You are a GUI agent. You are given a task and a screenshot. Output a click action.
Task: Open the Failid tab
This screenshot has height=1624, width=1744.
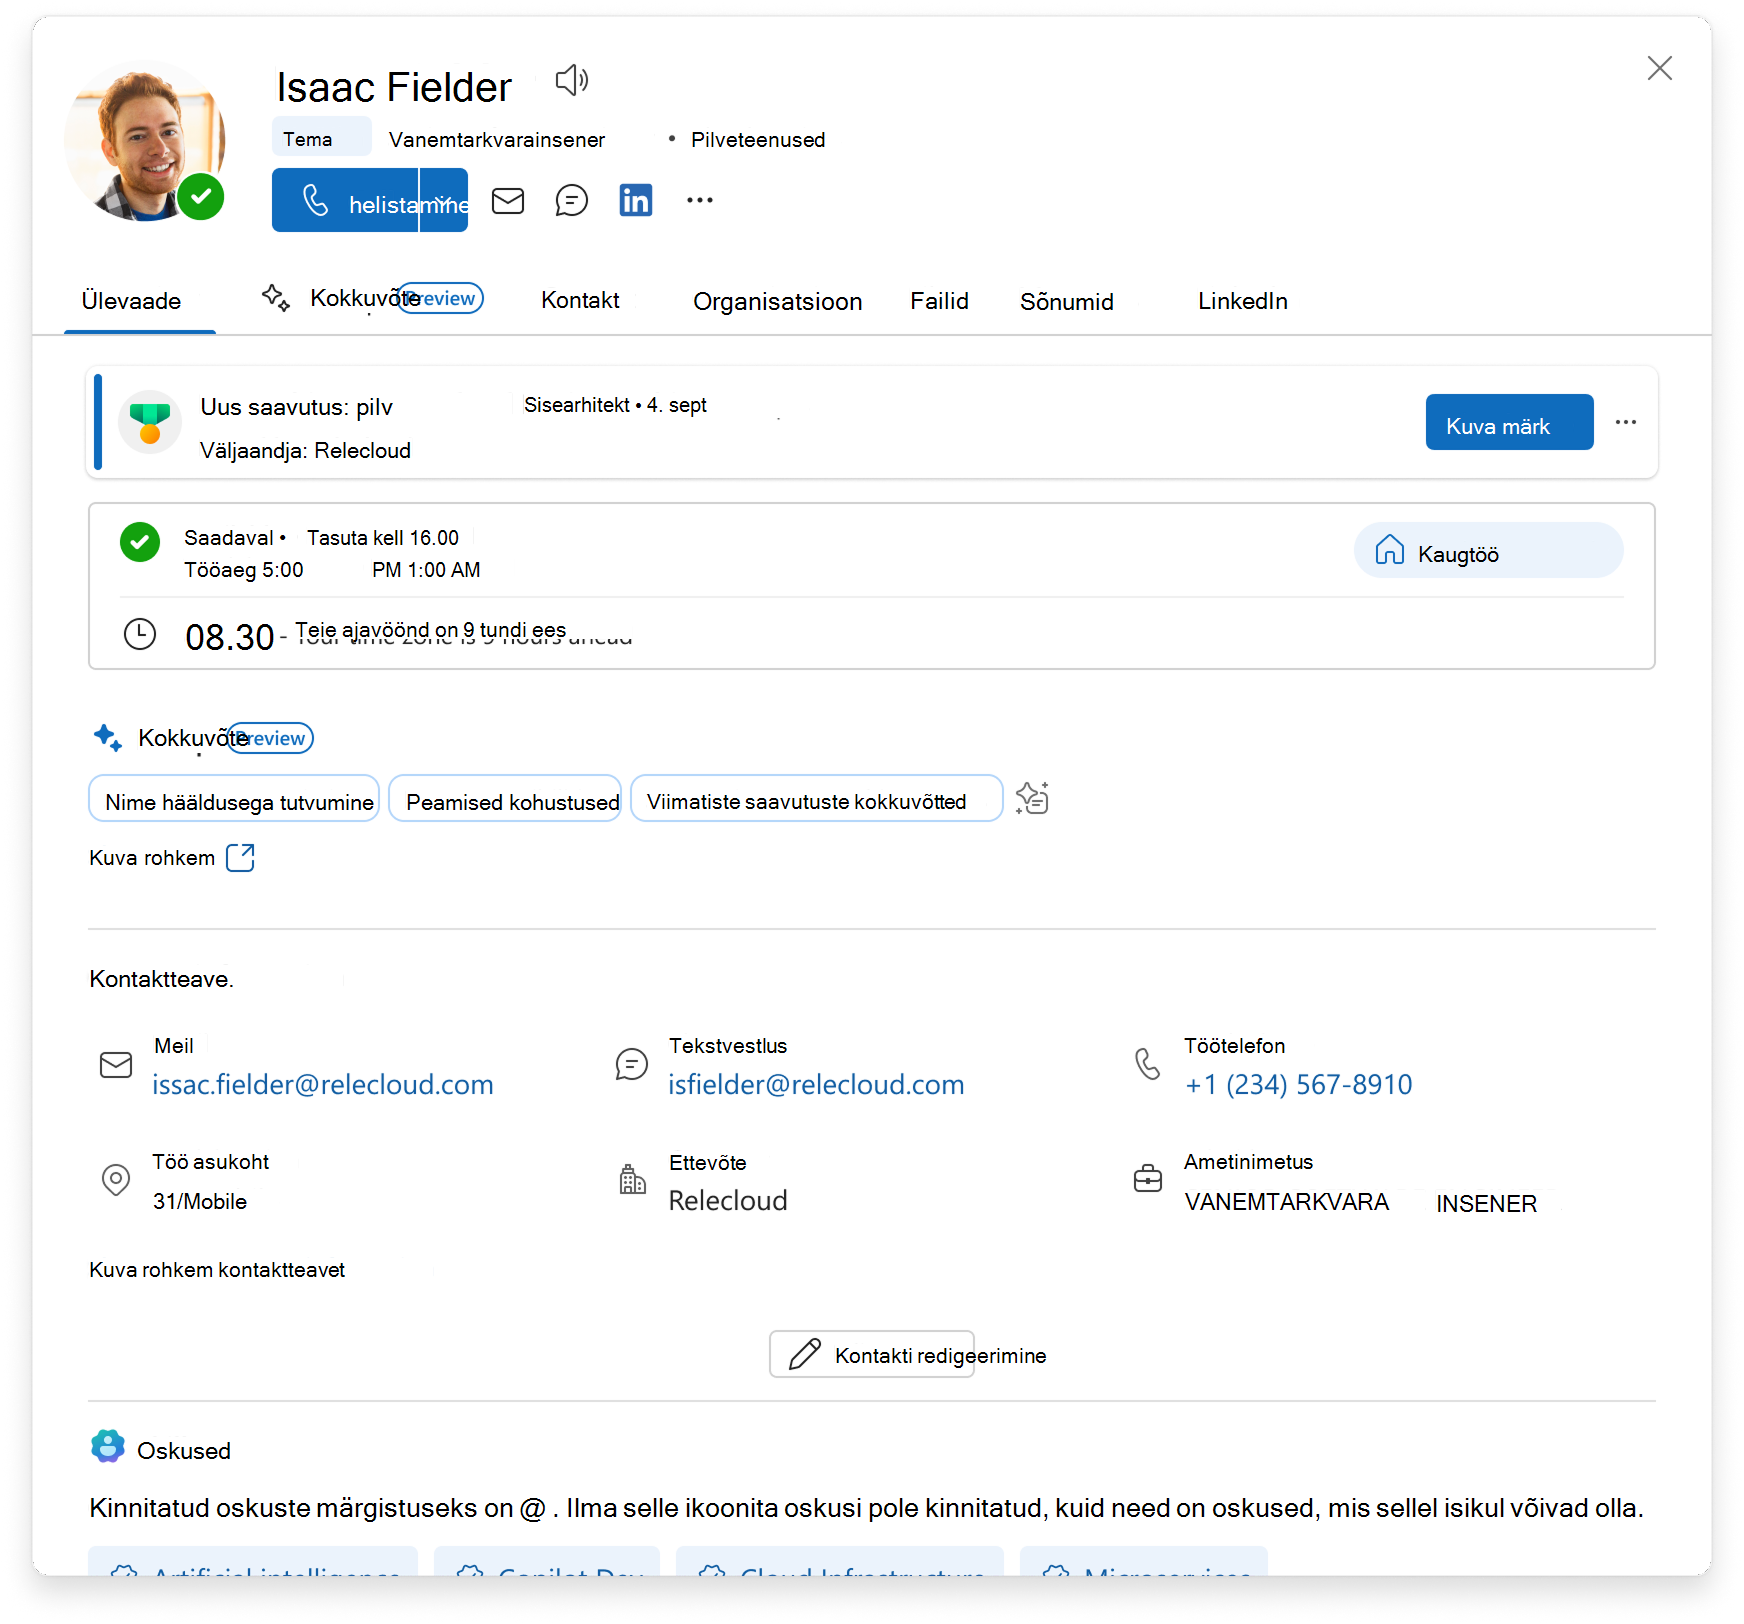[939, 301]
